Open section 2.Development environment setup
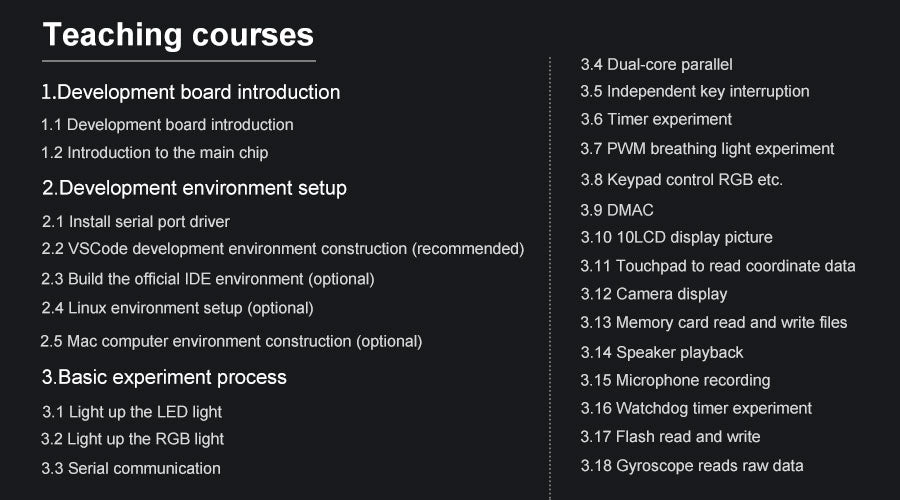This screenshot has height=500, width=900. click(x=194, y=188)
